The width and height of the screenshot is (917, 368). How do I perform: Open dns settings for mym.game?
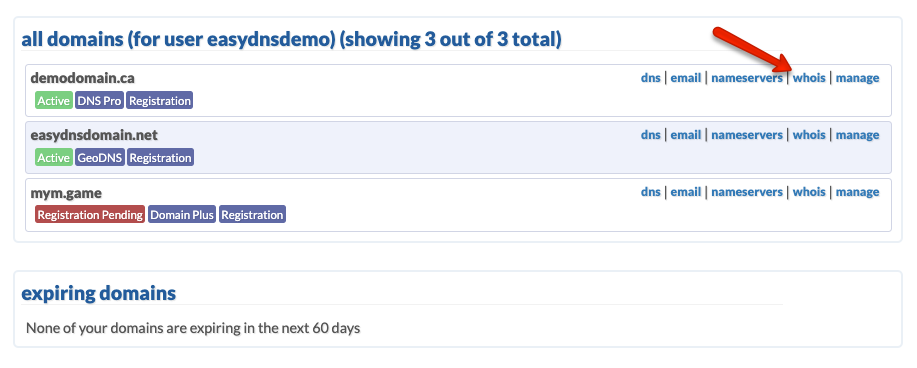click(650, 192)
